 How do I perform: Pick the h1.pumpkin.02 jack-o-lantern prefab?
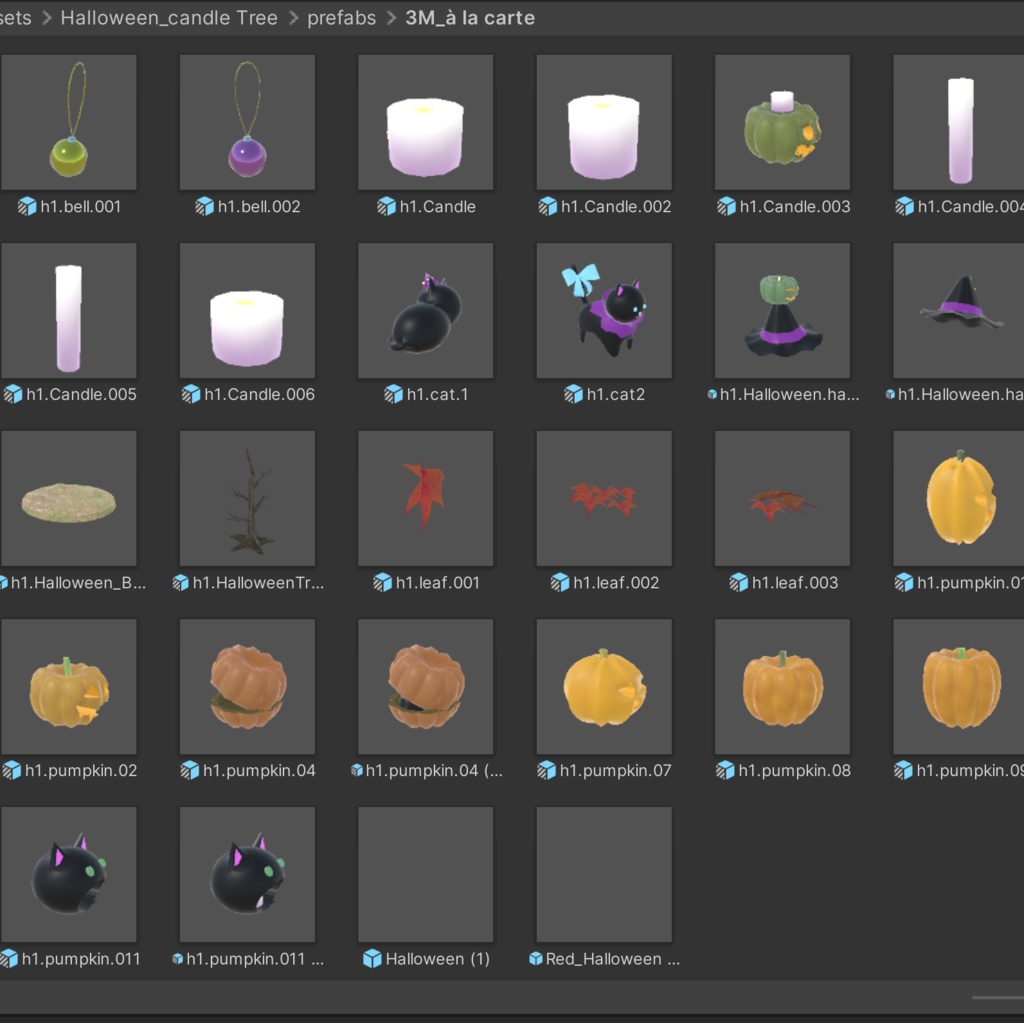[69, 687]
